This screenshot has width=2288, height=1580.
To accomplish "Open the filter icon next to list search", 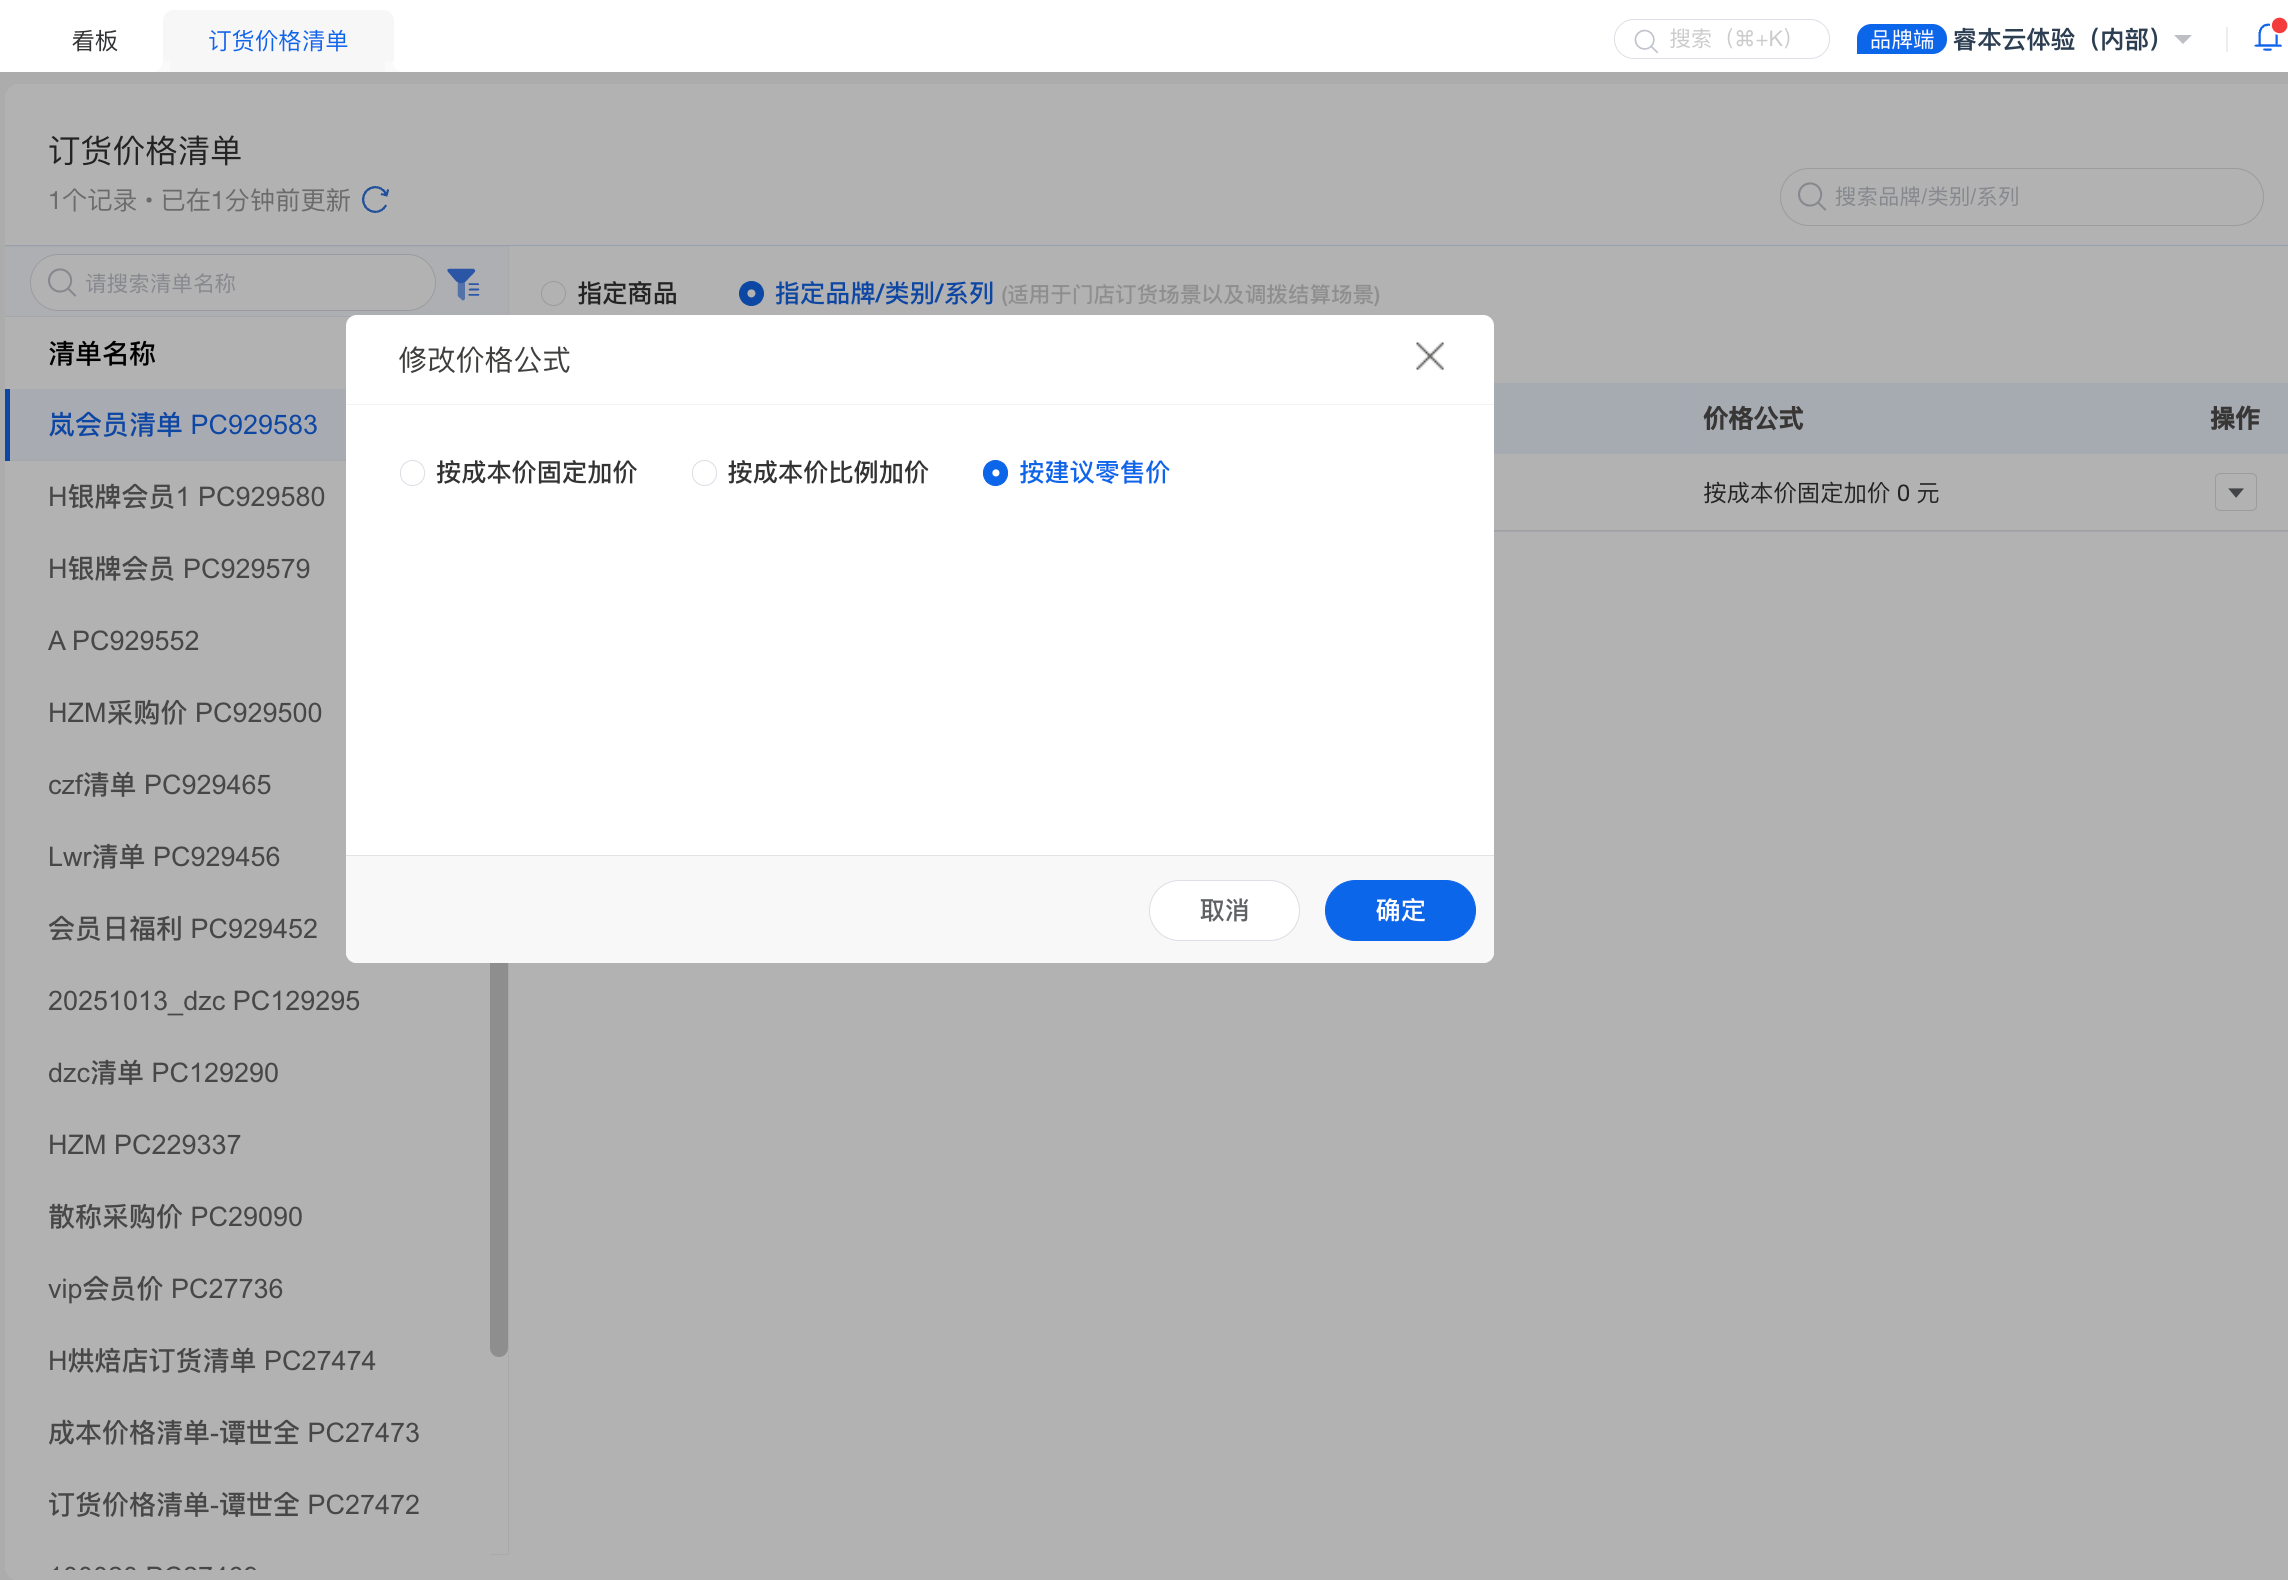I will (463, 284).
